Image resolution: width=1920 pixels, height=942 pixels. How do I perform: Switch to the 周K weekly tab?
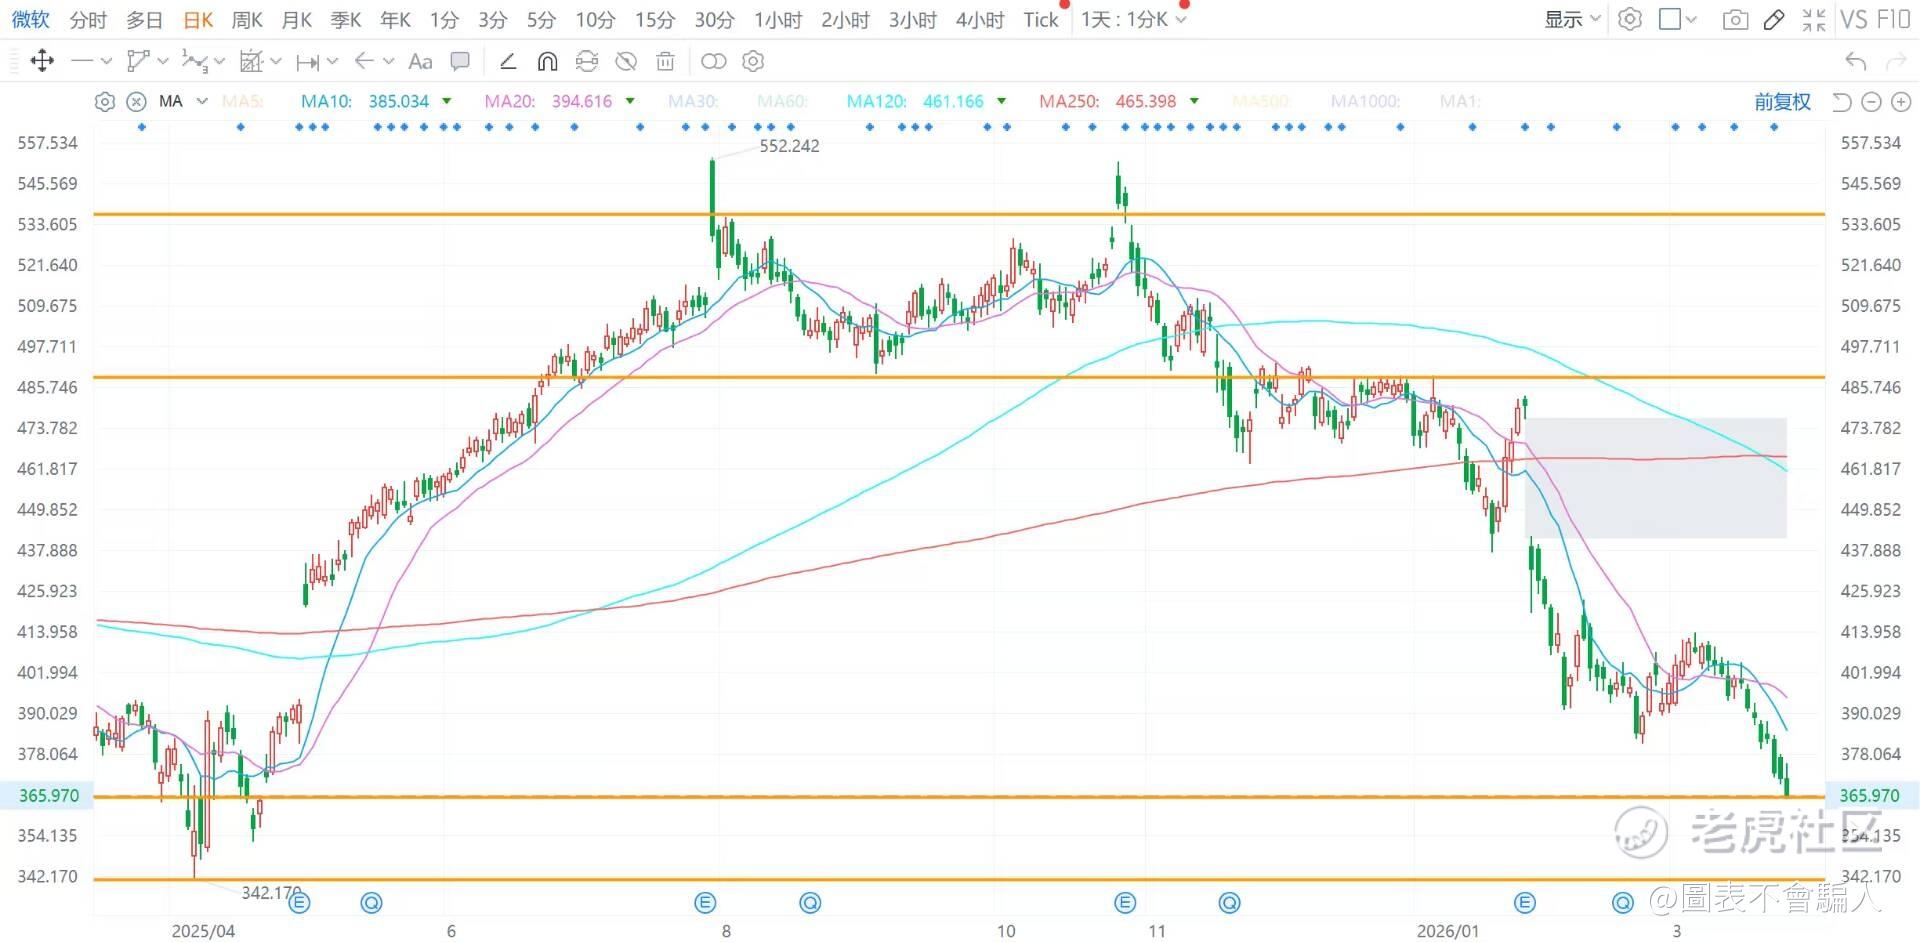[x=247, y=20]
